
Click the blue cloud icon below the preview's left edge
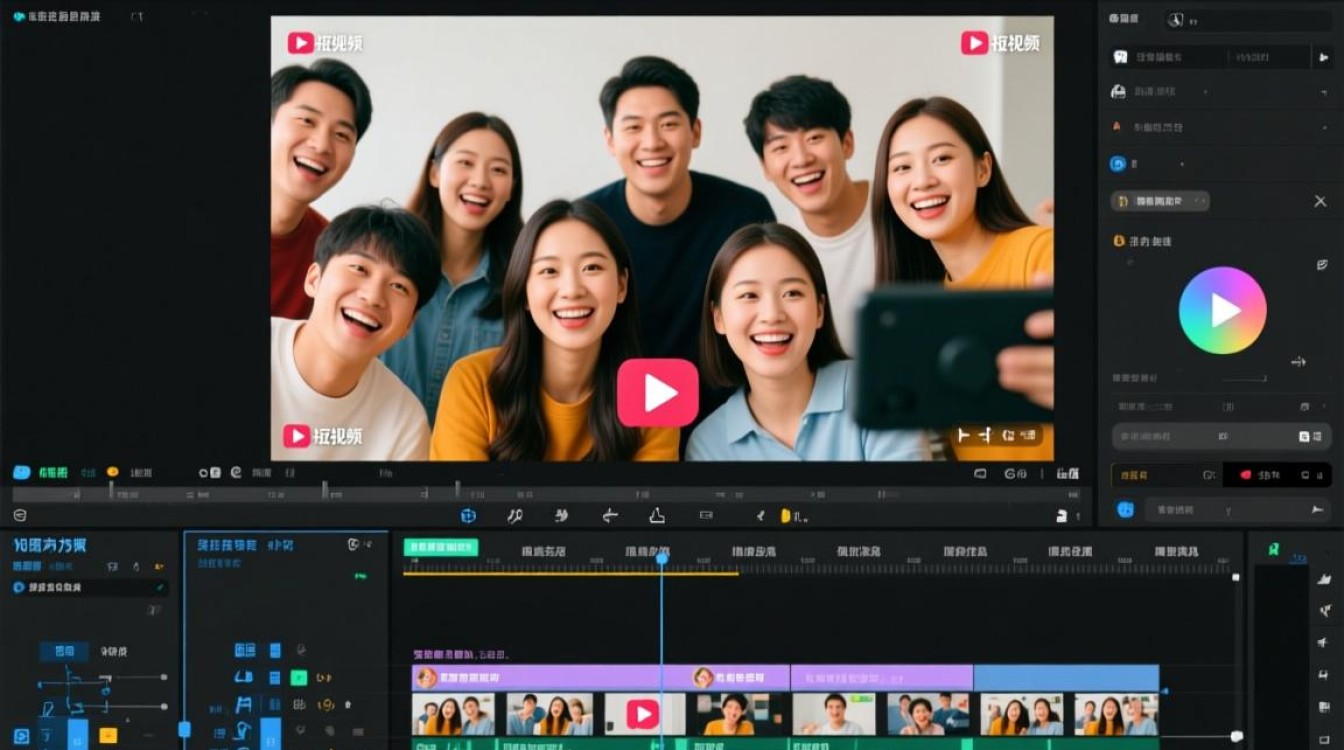(21, 472)
